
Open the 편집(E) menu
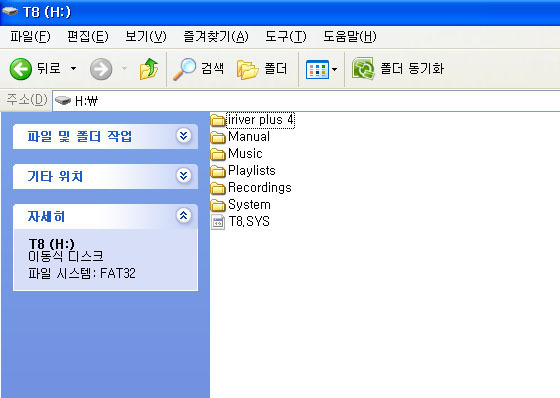[x=88, y=36]
